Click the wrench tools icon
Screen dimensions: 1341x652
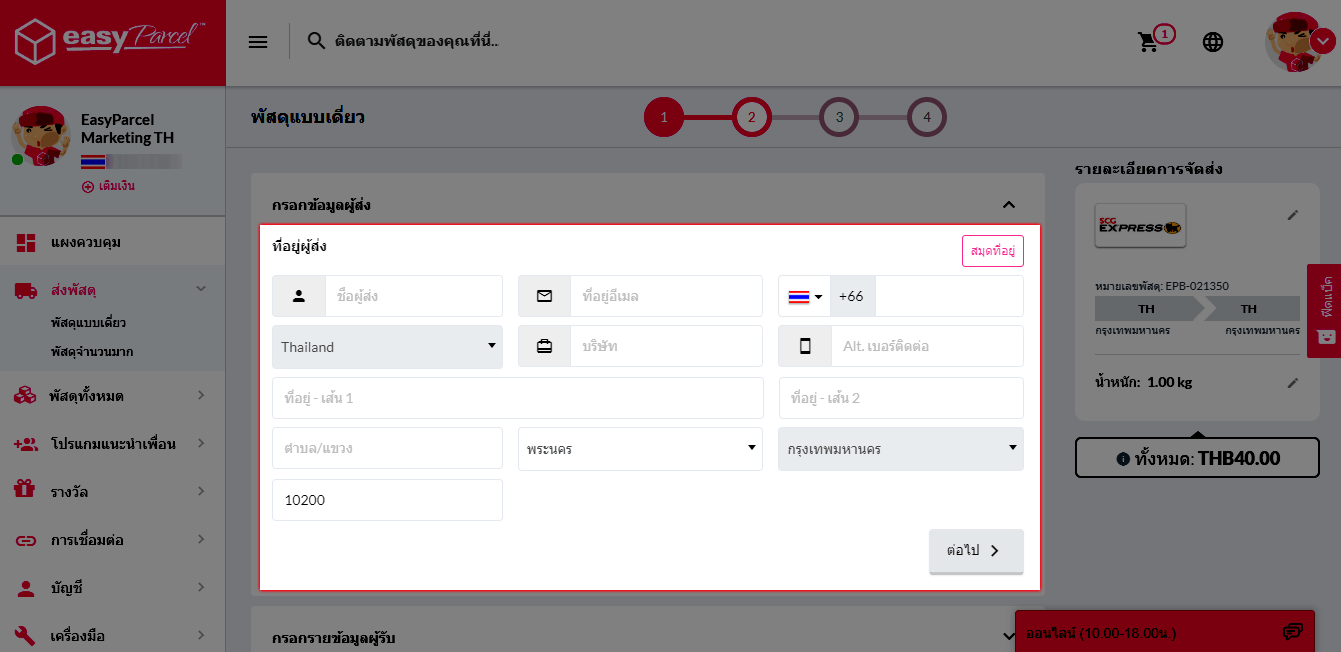[26, 636]
